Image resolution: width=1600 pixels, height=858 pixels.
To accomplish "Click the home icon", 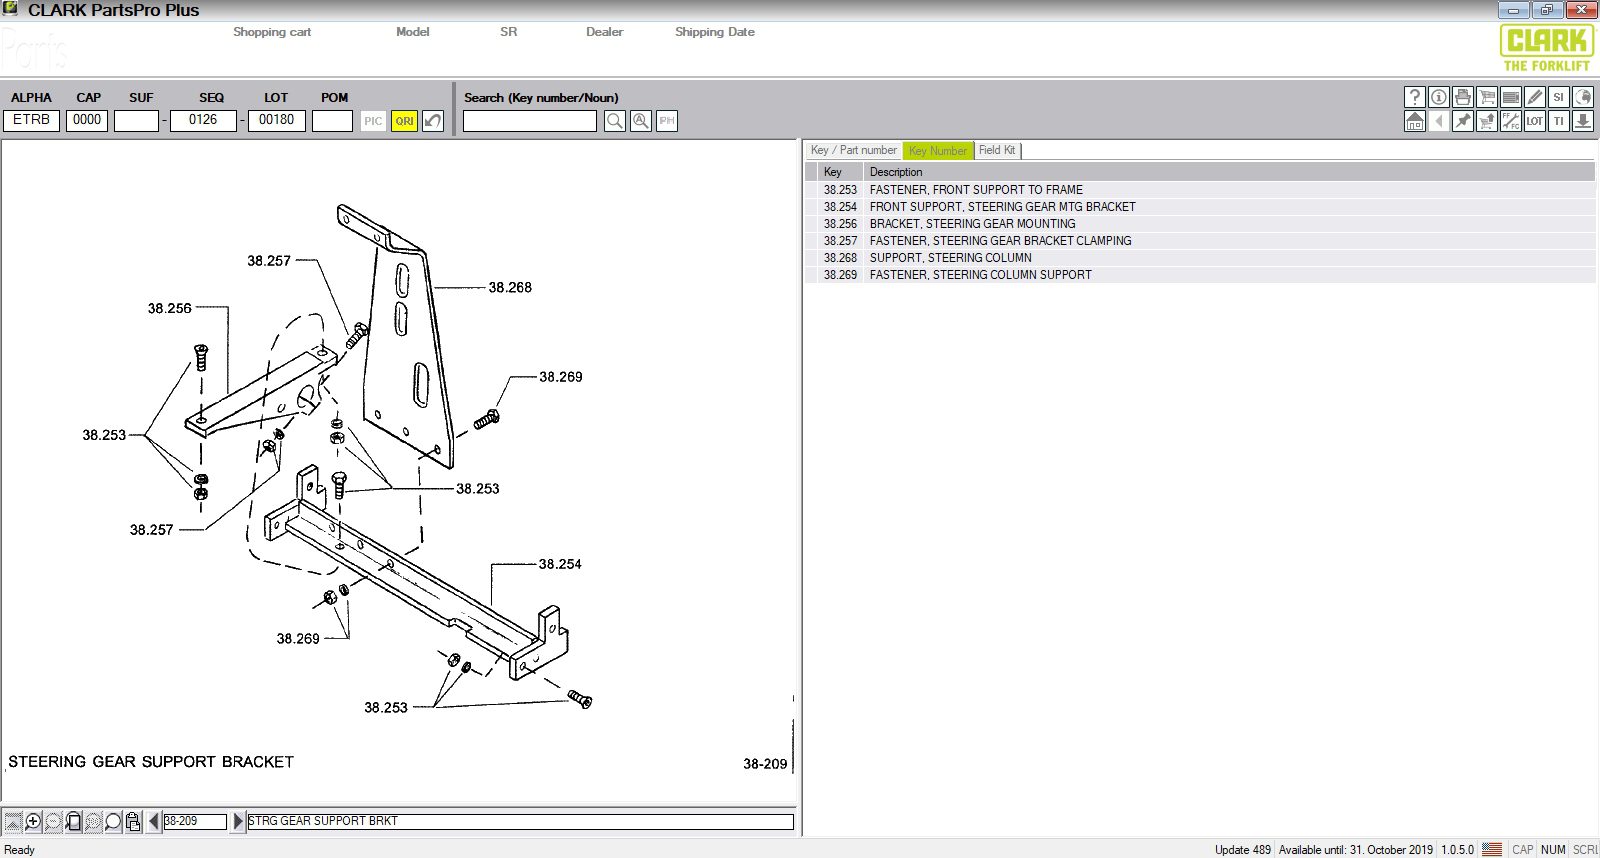I will coord(1414,121).
